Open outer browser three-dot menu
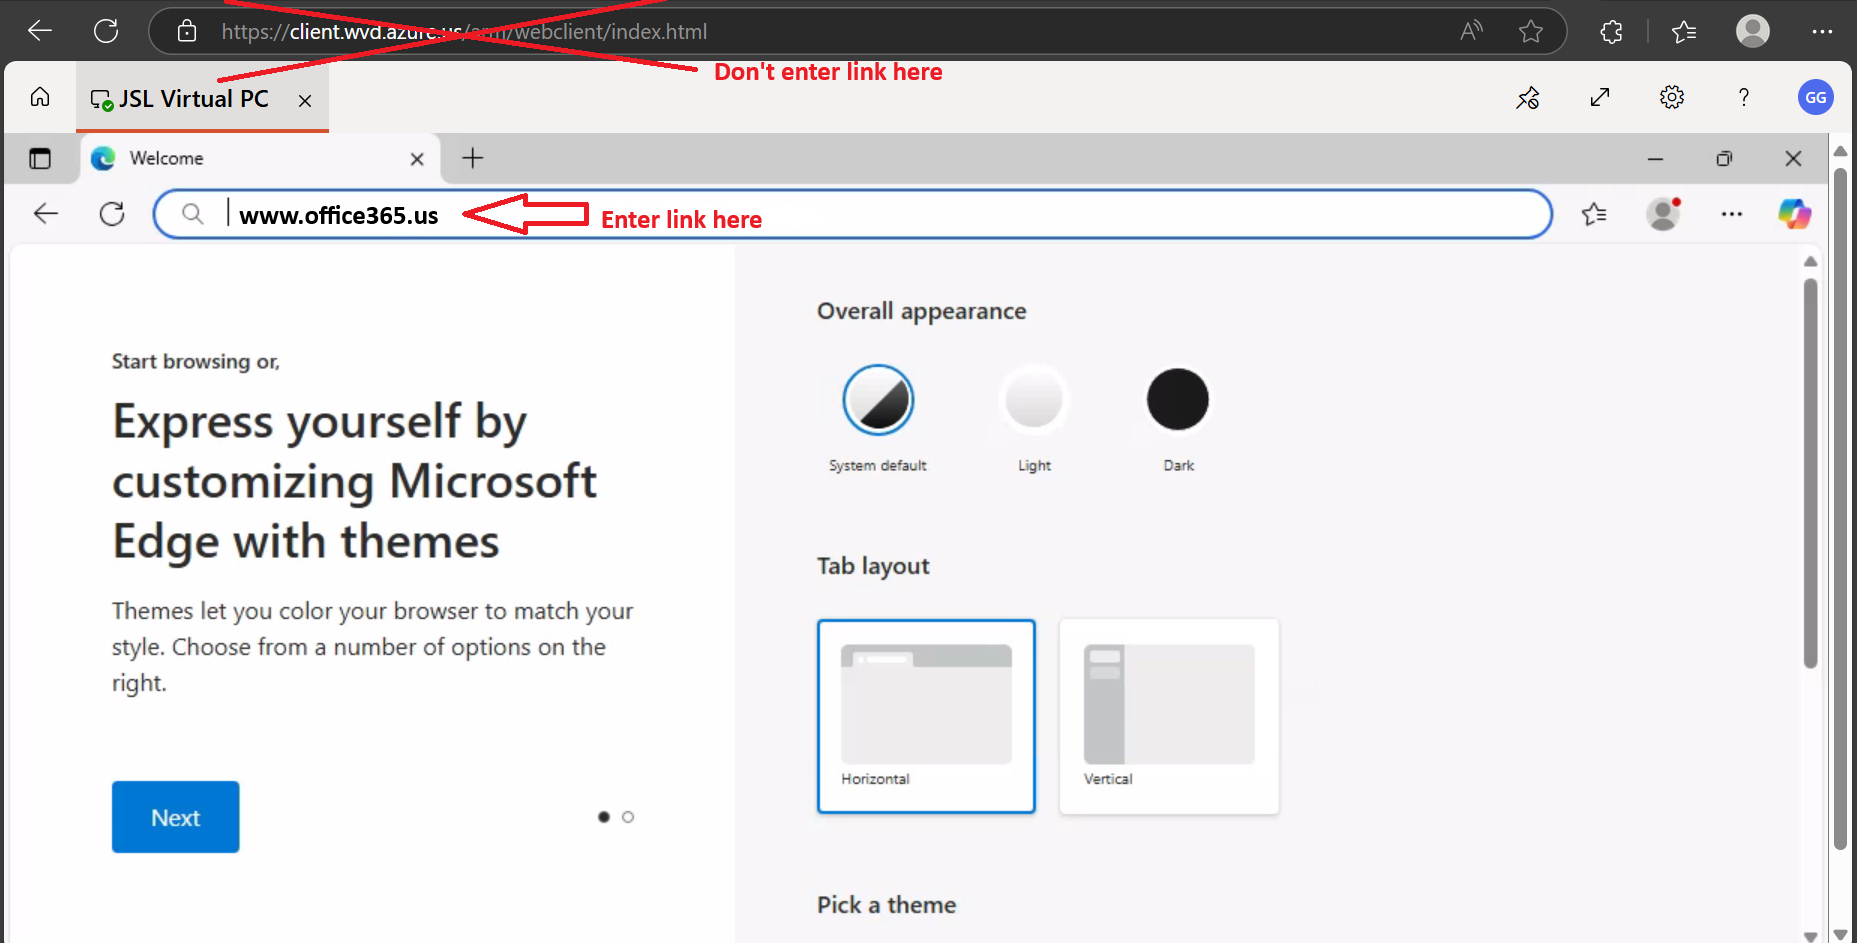Image resolution: width=1857 pixels, height=943 pixels. 1822,32
